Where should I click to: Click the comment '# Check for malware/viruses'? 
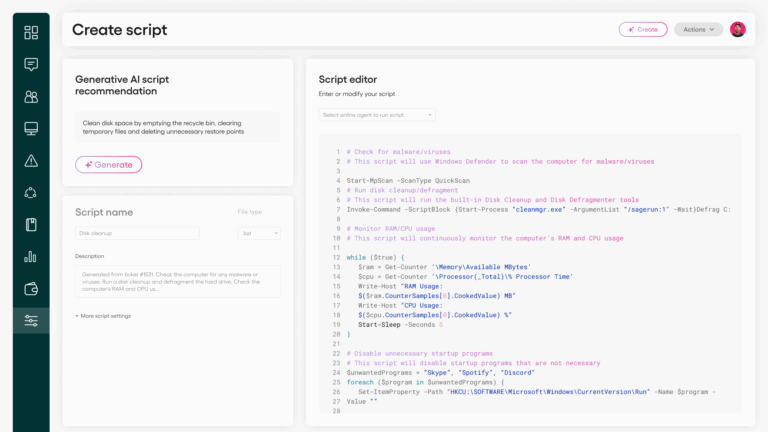398,152
